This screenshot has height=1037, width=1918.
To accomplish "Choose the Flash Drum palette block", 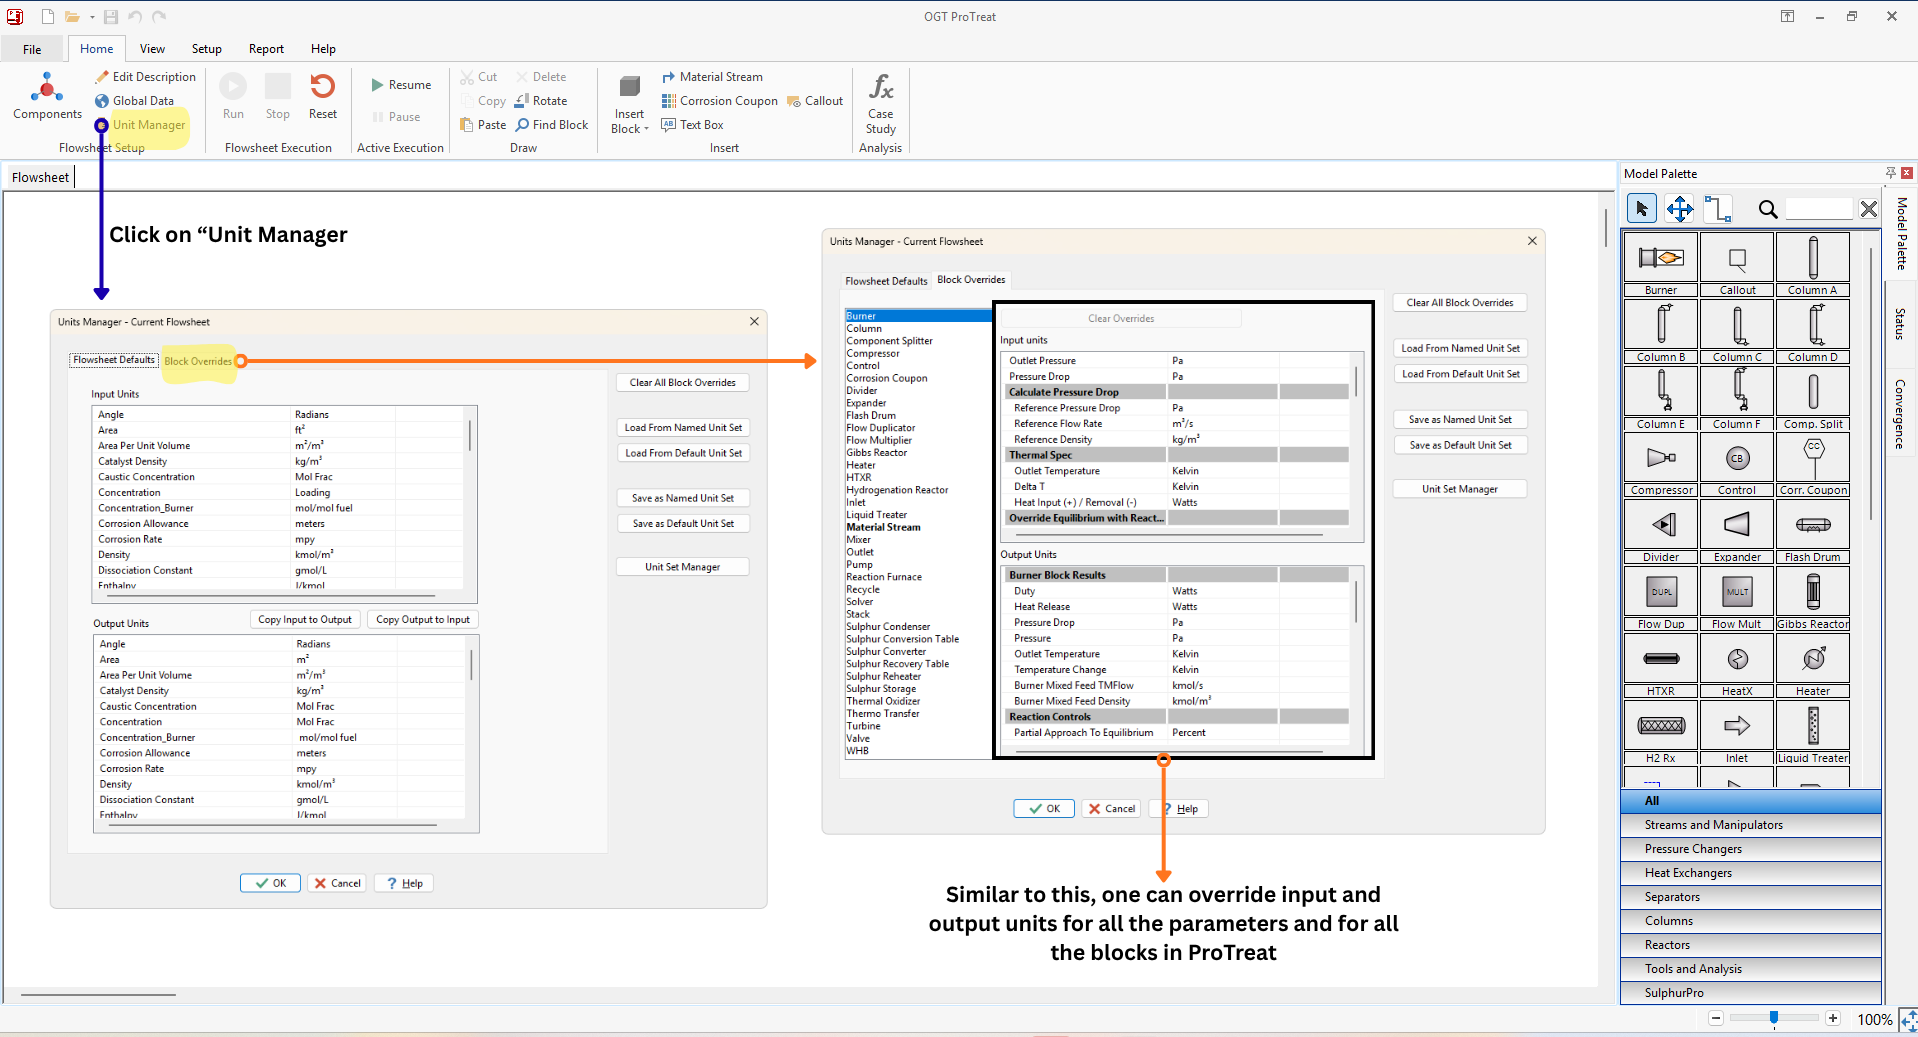I will [x=1813, y=531].
